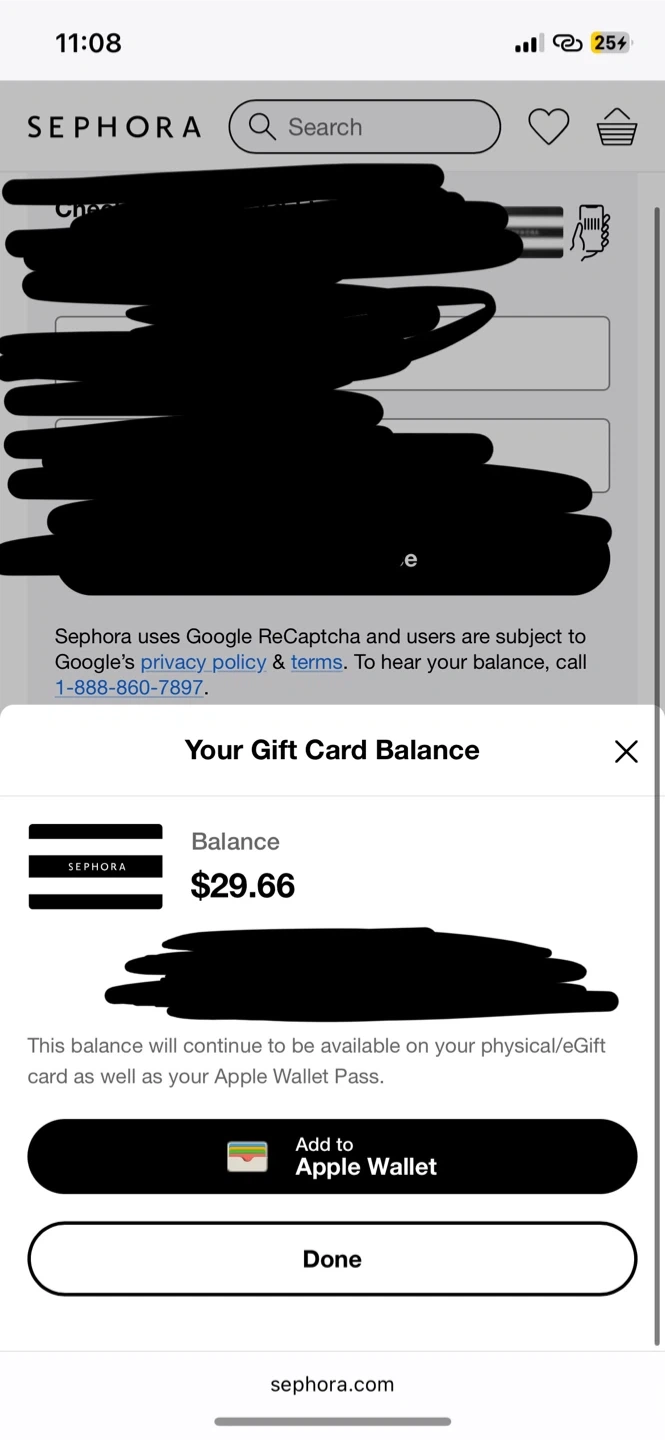The height and width of the screenshot is (1440, 665).
Task: Tap the Sephora striped gift card thumbnail
Action: (x=95, y=866)
